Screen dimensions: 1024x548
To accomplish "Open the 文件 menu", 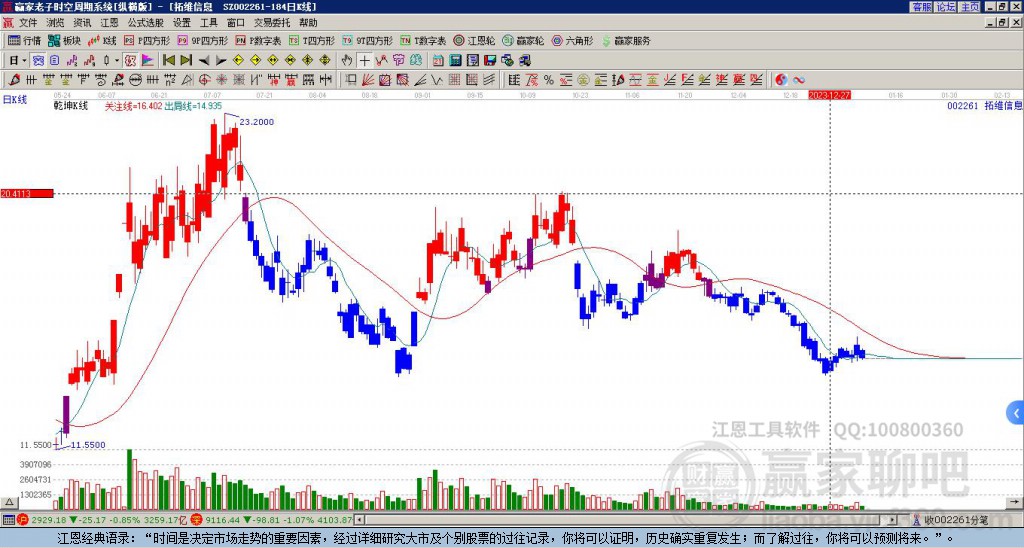I will pyautogui.click(x=28, y=23).
